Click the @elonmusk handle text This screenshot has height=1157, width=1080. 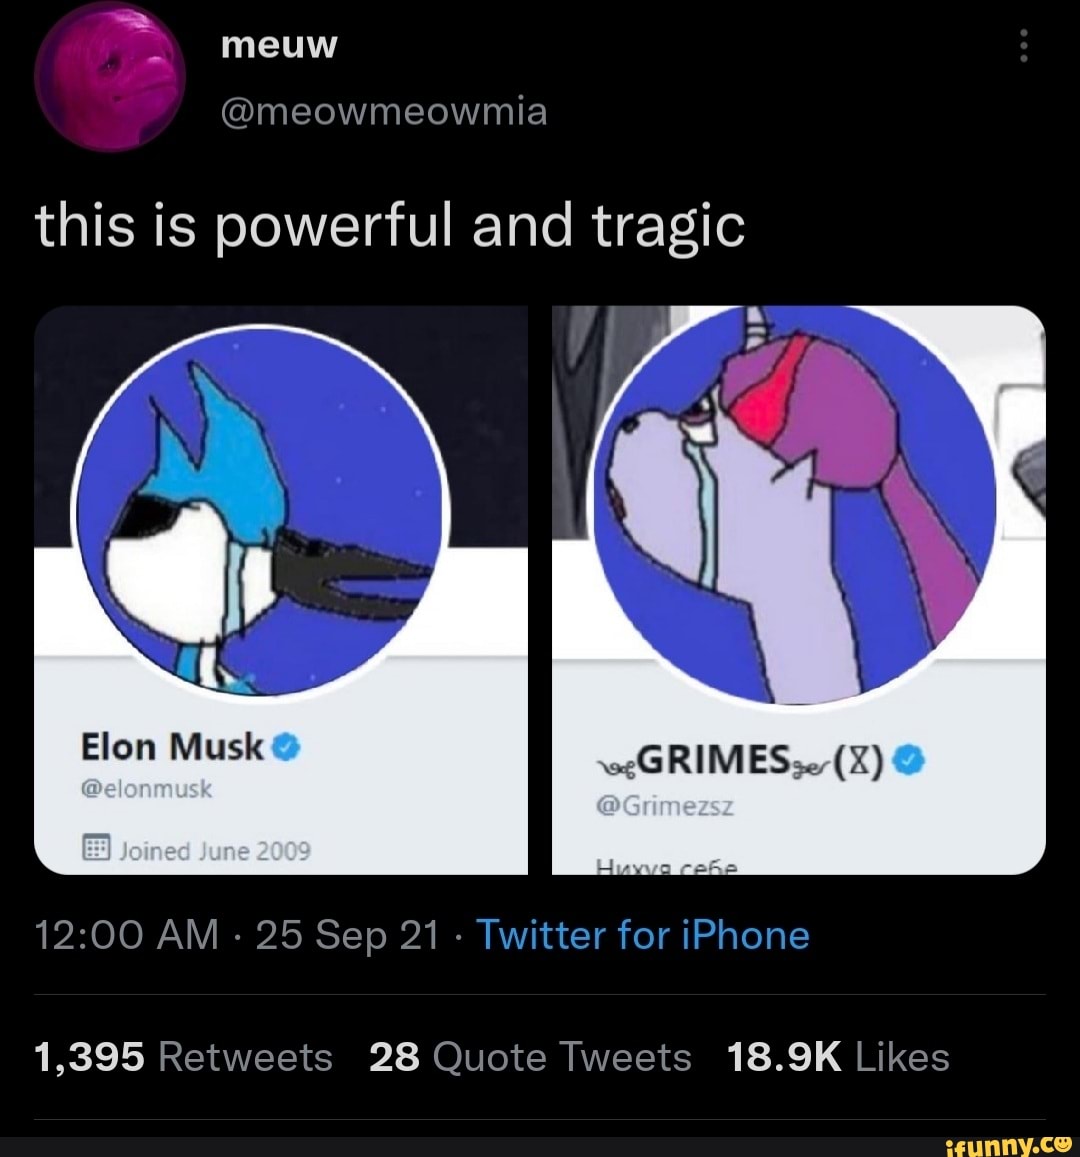coord(146,789)
